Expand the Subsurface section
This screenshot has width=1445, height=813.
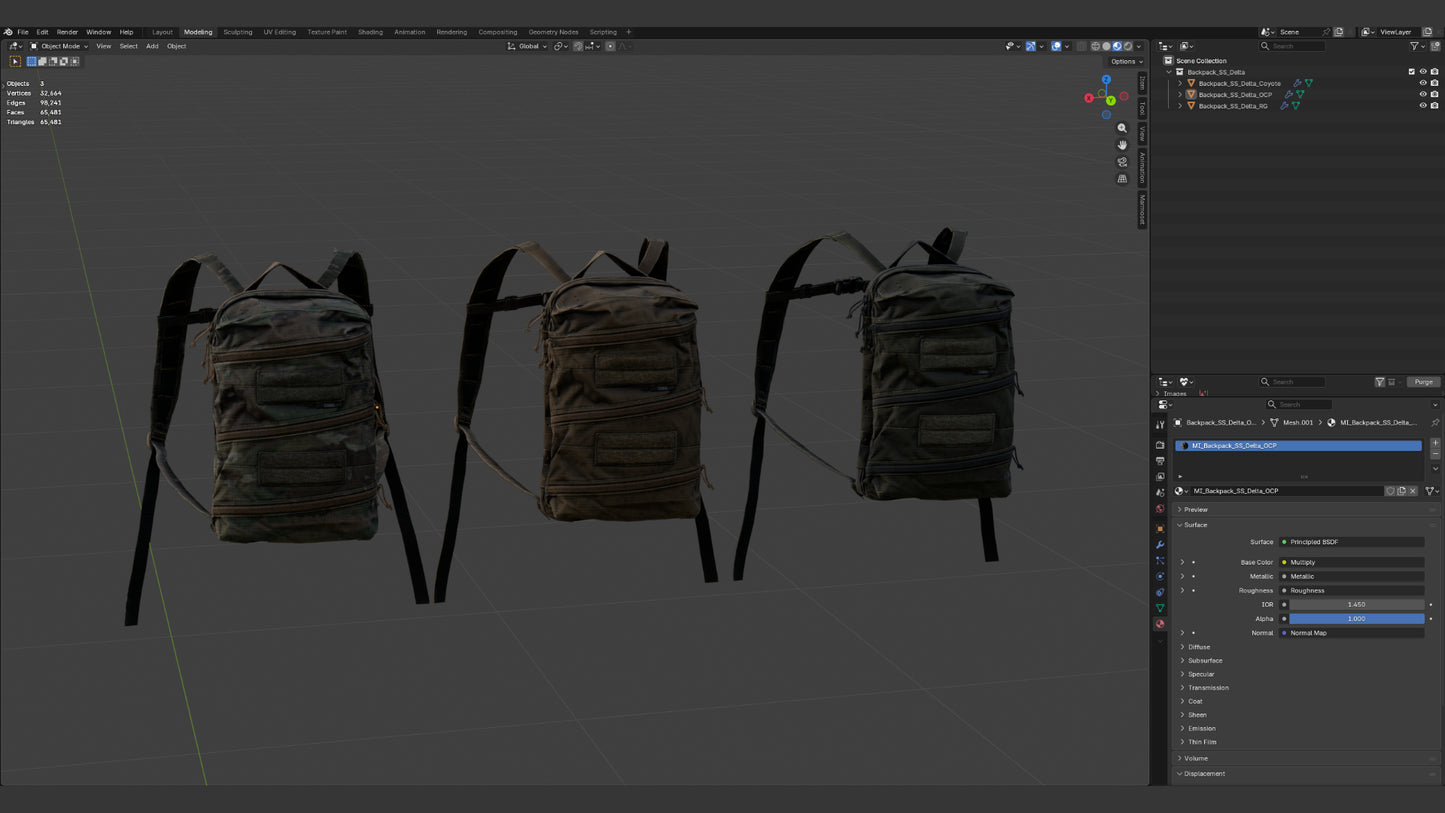tap(1205, 661)
